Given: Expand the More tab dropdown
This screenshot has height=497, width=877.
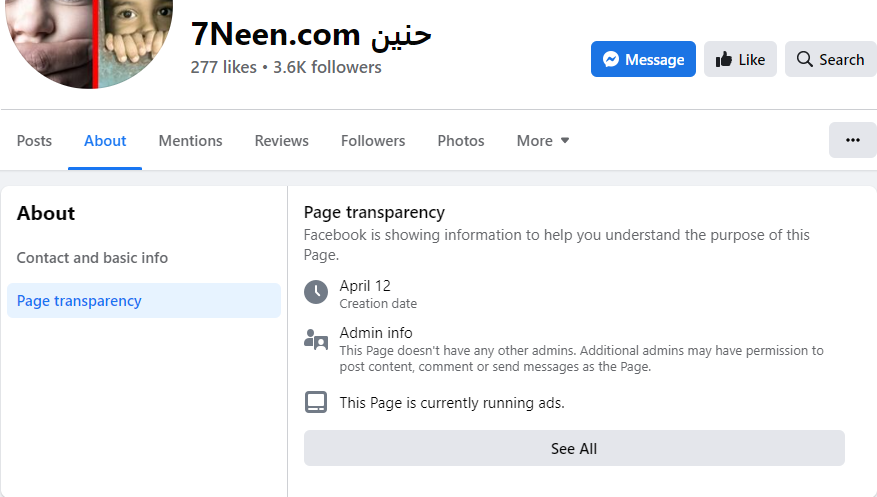Looking at the screenshot, I should (543, 141).
